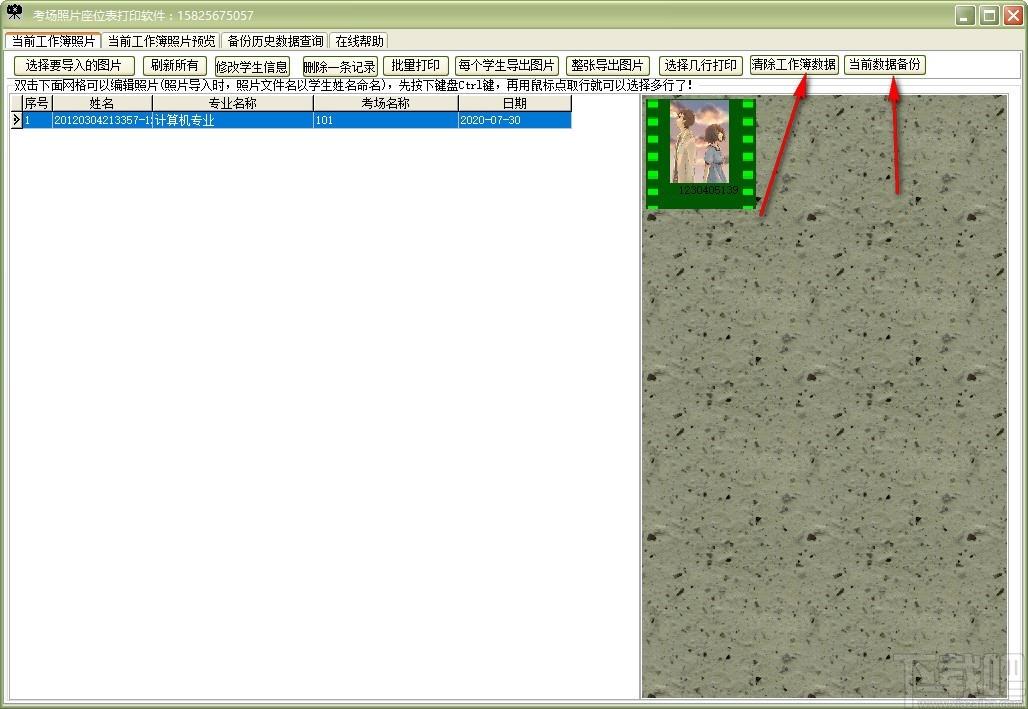Viewport: 1028px width, 709px height.
Task: Open the 在线帮助 tab
Action: [x=359, y=41]
